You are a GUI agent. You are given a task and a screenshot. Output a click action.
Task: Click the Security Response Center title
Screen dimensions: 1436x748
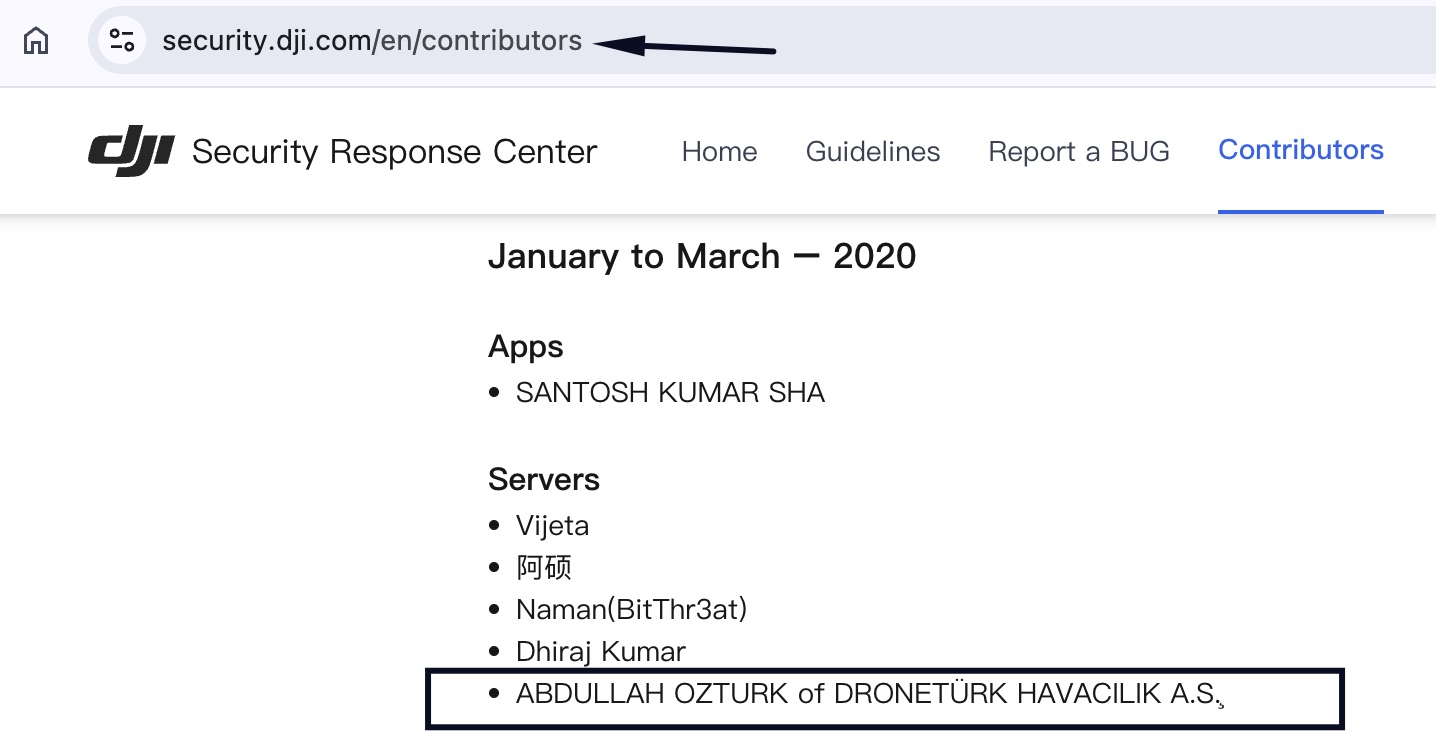pyautogui.click(x=394, y=152)
